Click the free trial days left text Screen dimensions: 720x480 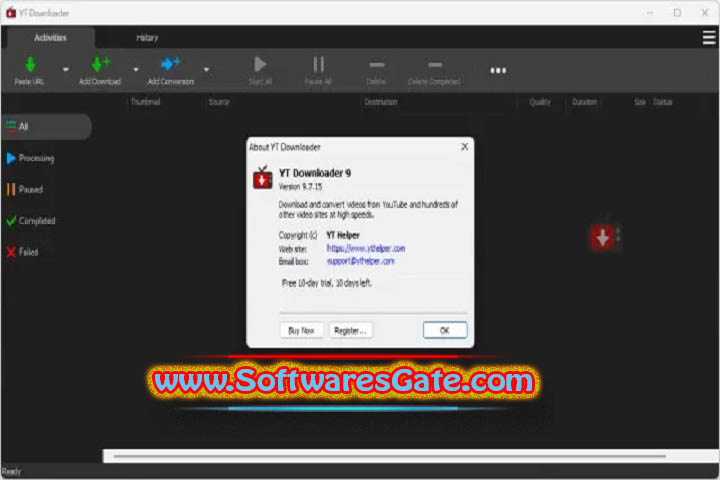click(326, 283)
